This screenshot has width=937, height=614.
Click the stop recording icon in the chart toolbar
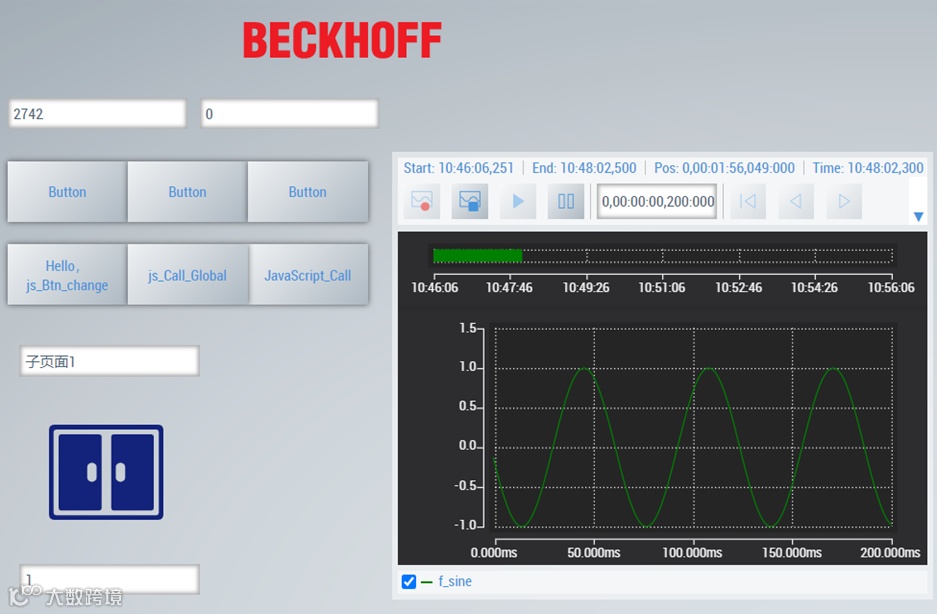tap(470, 201)
